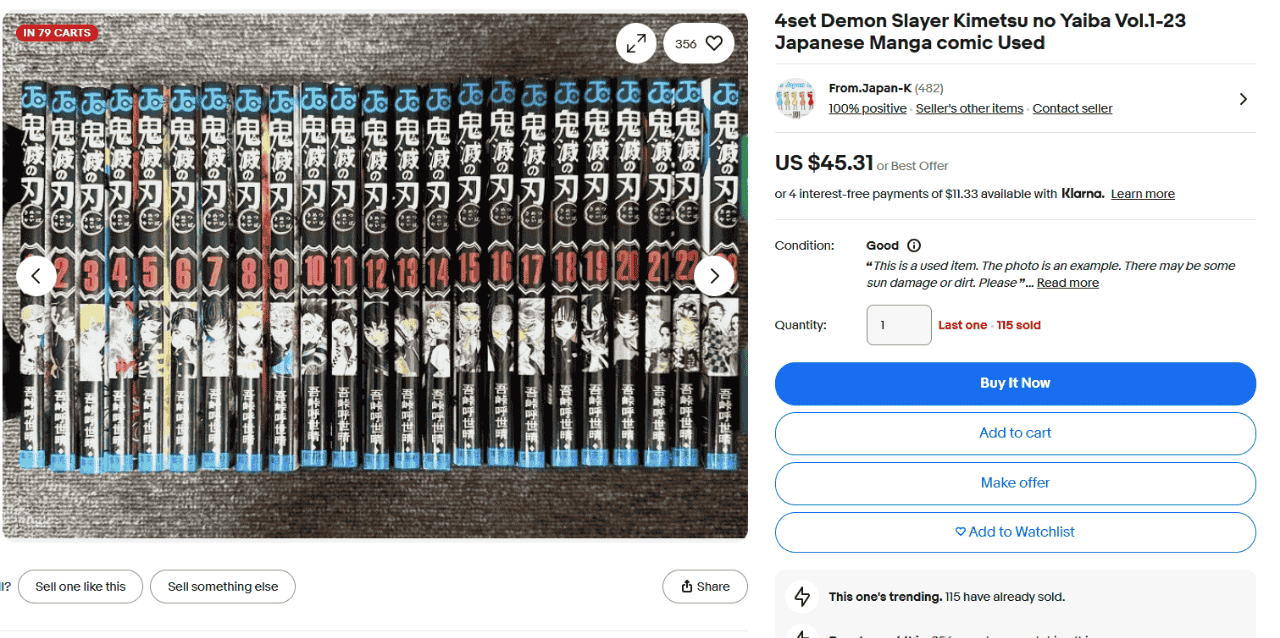The image size is (1280, 638).
Task: Make an offer on this listing
Action: [x=1014, y=483]
